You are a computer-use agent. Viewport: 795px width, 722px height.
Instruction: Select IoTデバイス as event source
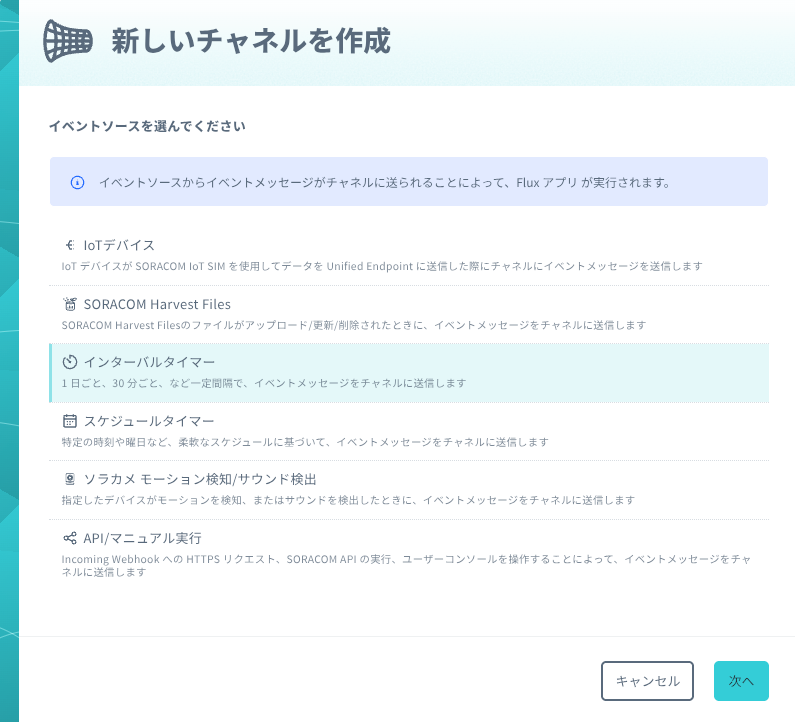click(119, 245)
